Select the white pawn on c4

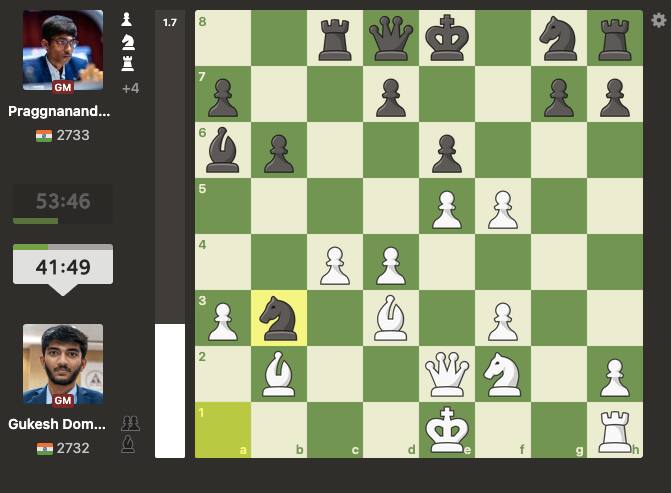[335, 265]
